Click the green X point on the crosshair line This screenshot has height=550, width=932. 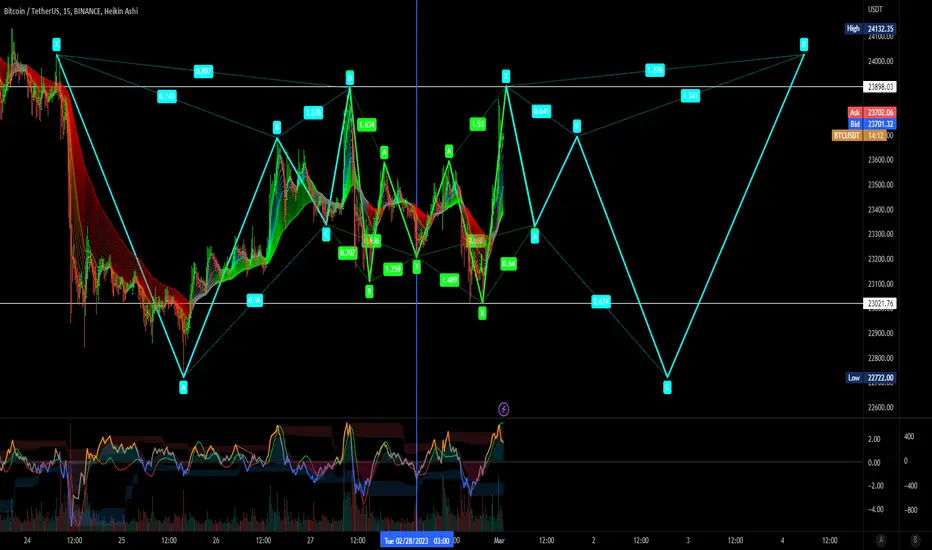click(417, 266)
